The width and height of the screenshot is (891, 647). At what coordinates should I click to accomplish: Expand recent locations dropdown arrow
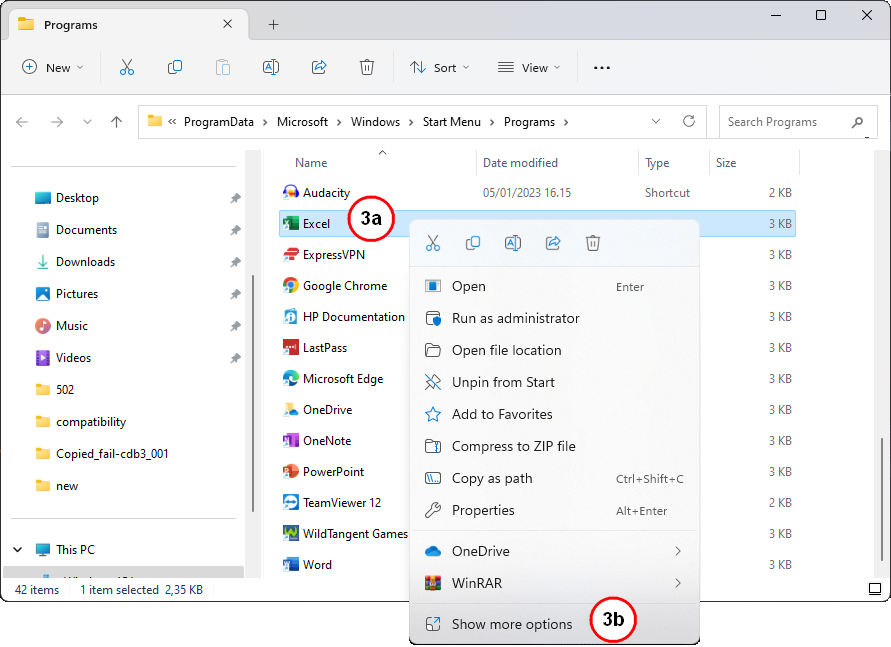coord(87,122)
